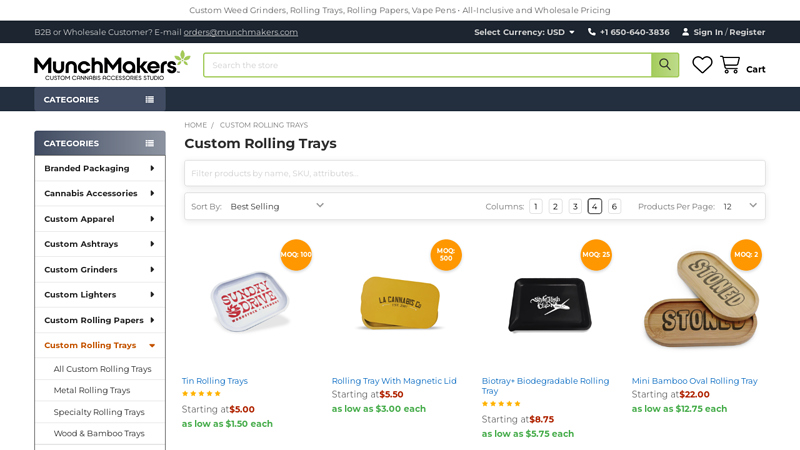Click the orders@munchmakers.com email link
800x450 pixels.
pyautogui.click(x=240, y=32)
